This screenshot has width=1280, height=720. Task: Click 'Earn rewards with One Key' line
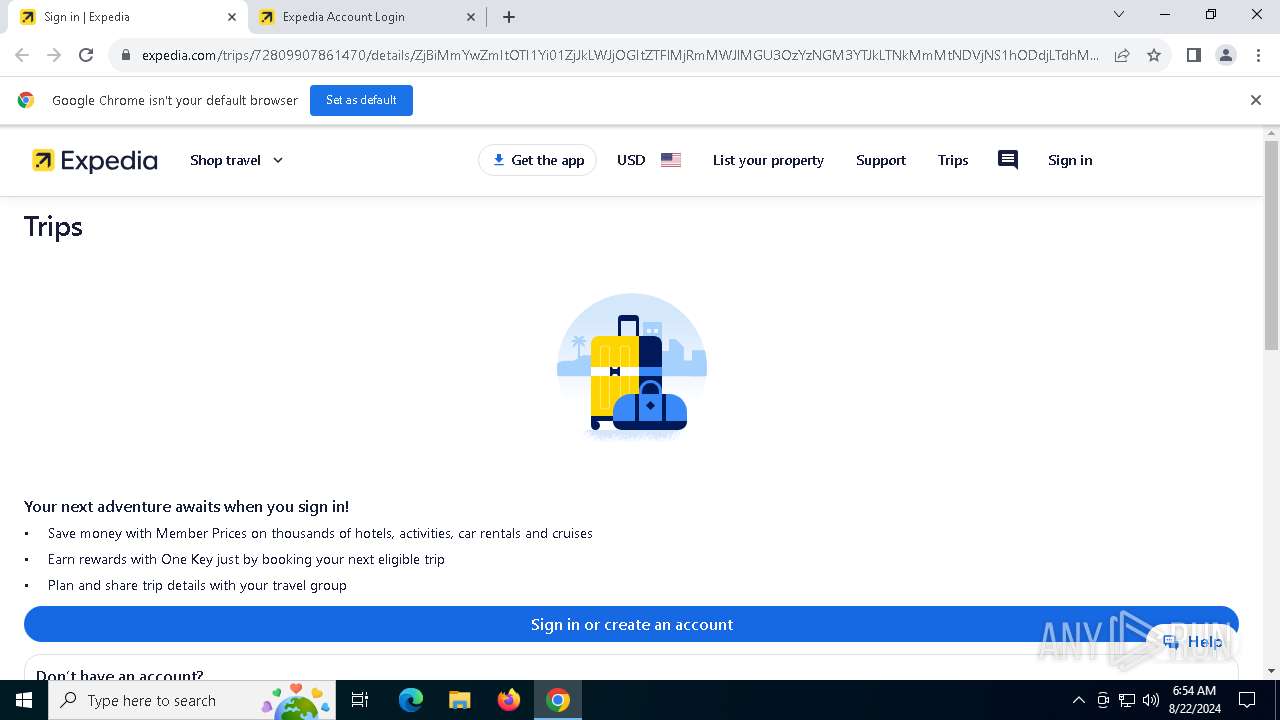(246, 559)
